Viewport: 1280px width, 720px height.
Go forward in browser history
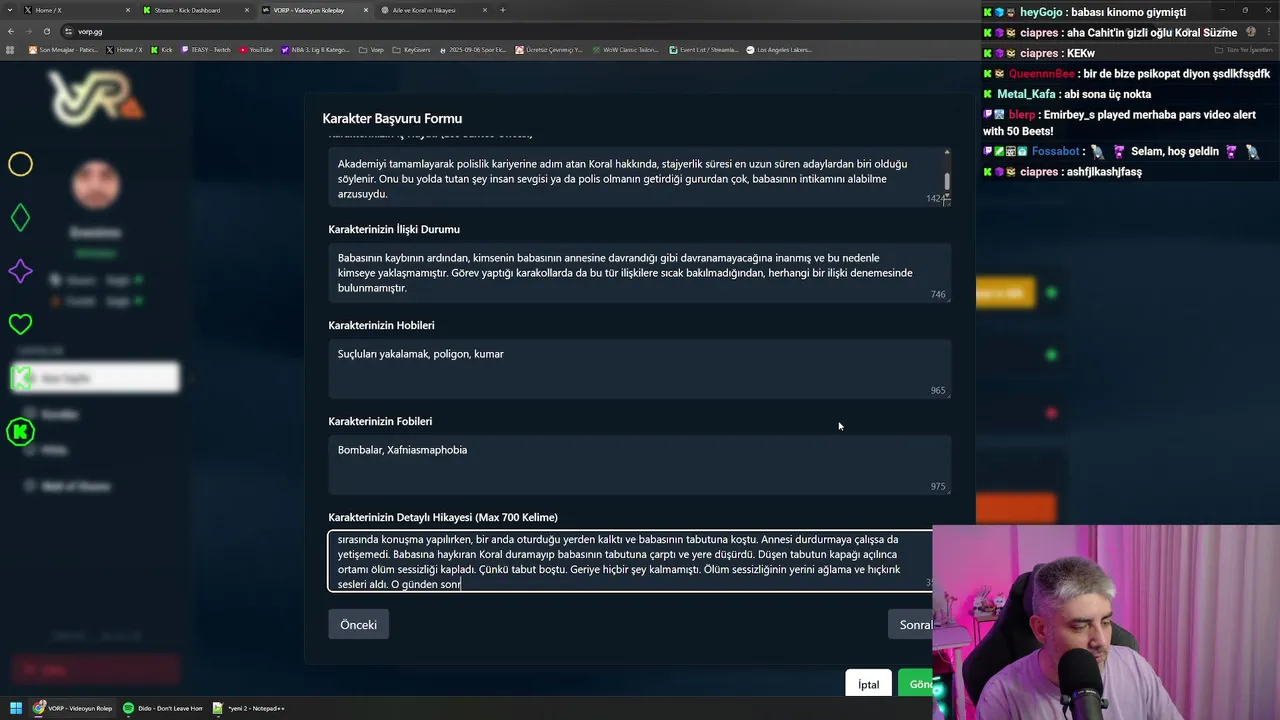pyautogui.click(x=30, y=31)
